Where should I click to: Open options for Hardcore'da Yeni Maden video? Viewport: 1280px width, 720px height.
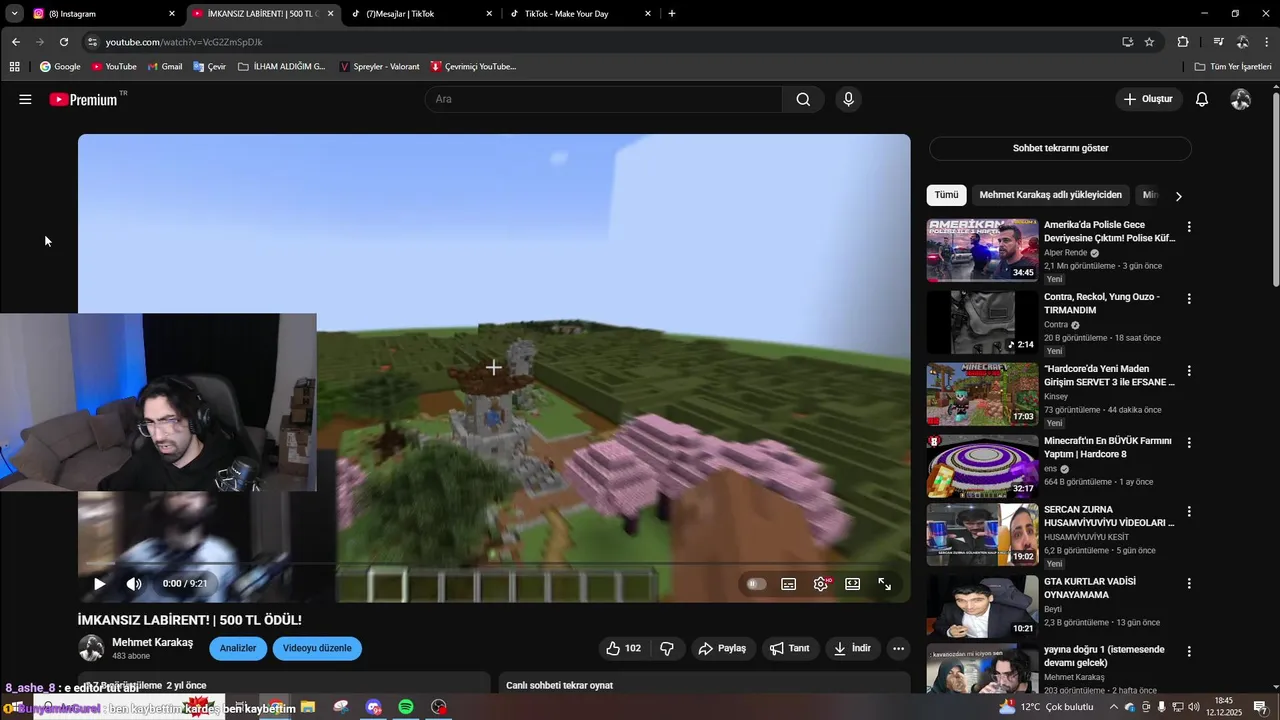pos(1189,371)
